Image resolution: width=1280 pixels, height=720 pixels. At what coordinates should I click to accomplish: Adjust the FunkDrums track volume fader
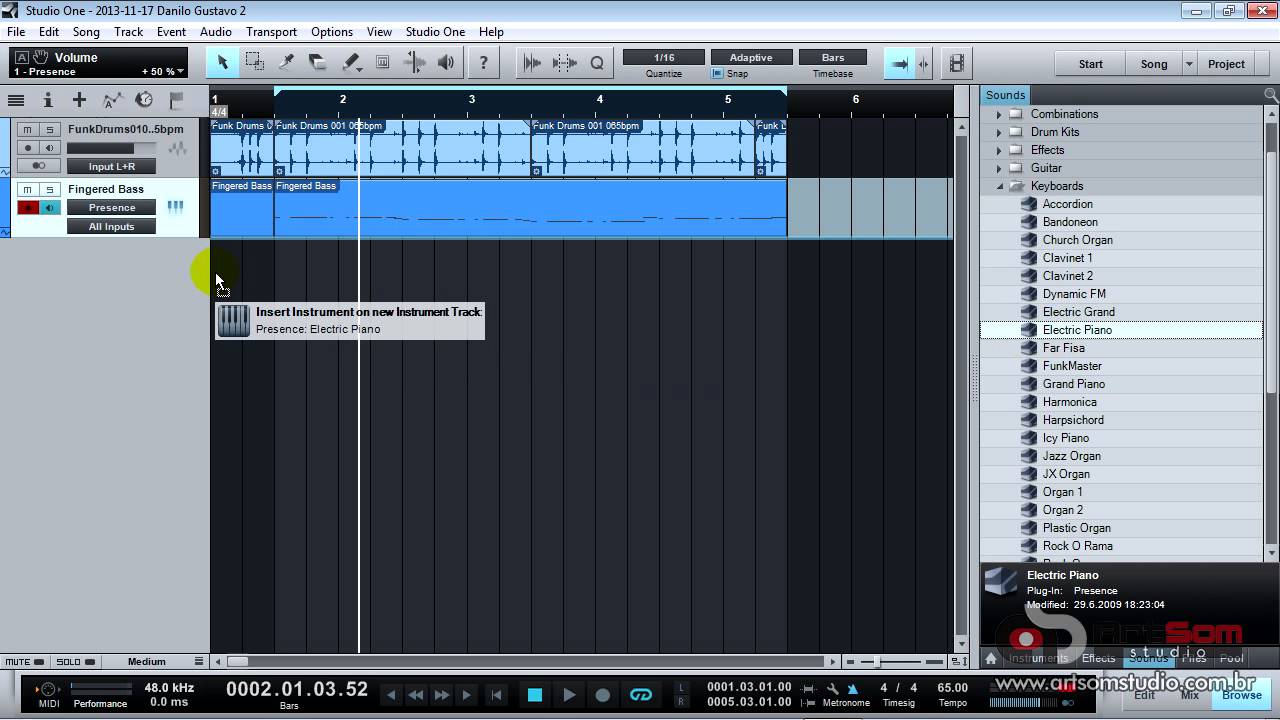[x=111, y=148]
